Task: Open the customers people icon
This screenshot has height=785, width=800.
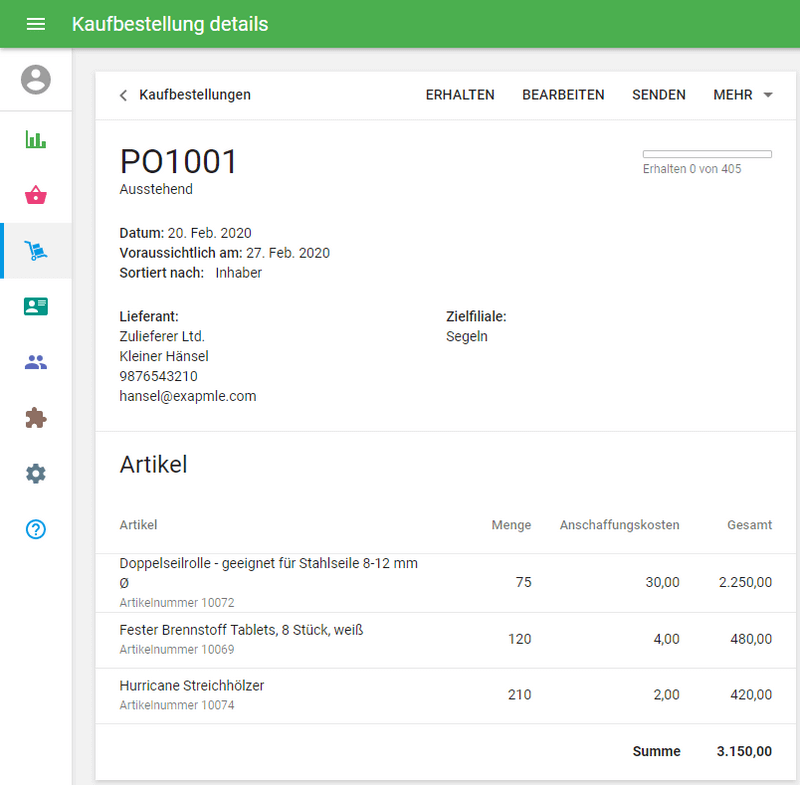Action: pyautogui.click(x=36, y=363)
